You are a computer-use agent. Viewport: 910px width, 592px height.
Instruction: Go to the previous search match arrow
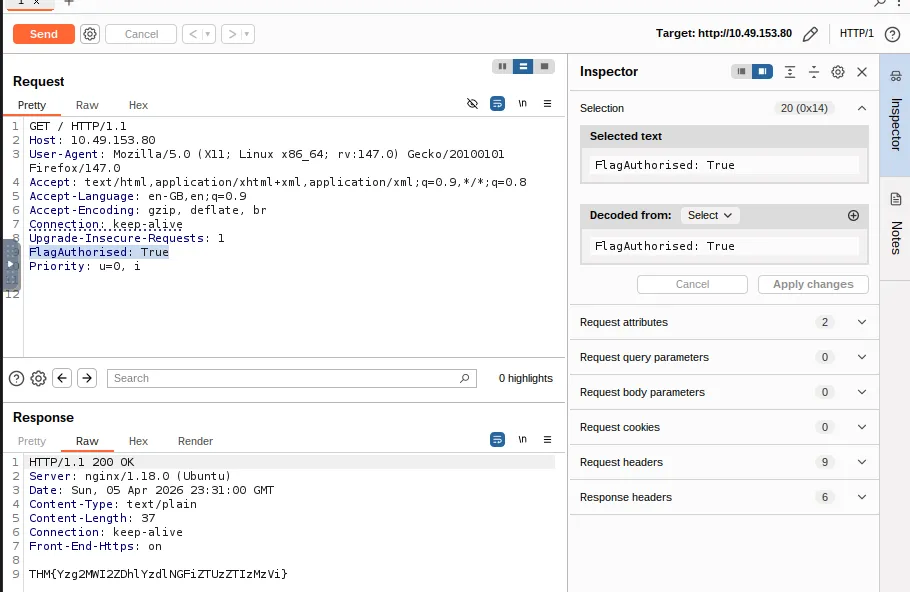coord(62,378)
